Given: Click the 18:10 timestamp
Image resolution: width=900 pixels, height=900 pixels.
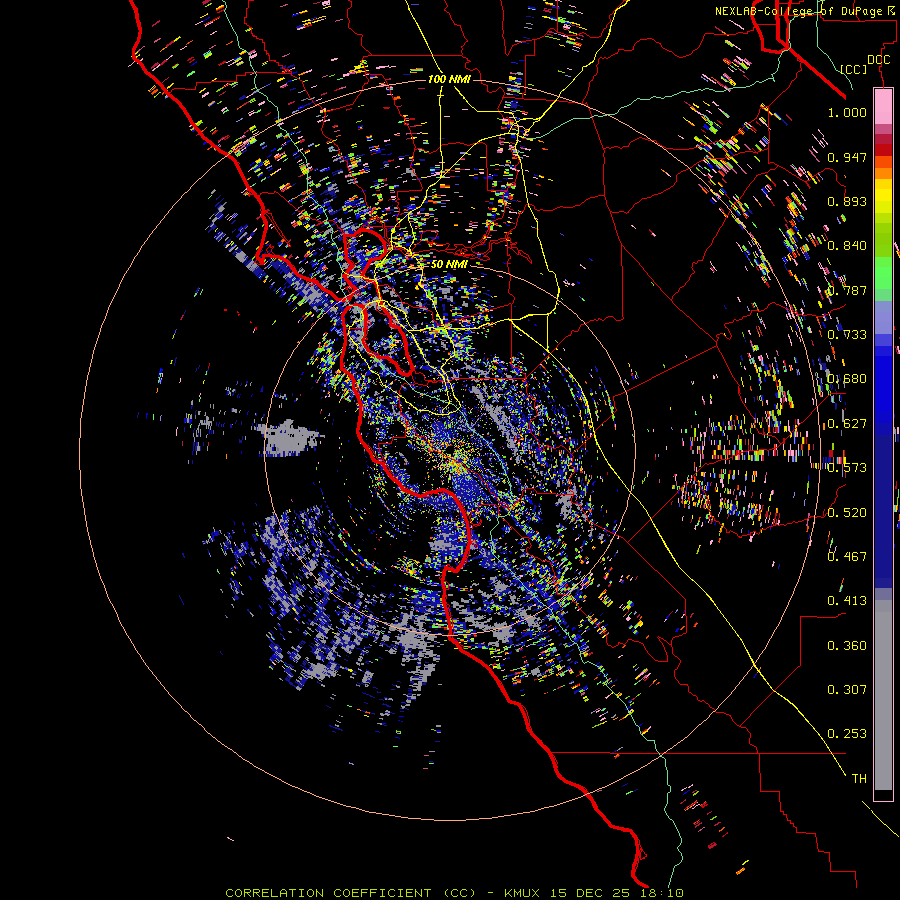Looking at the screenshot, I should coord(661,893).
